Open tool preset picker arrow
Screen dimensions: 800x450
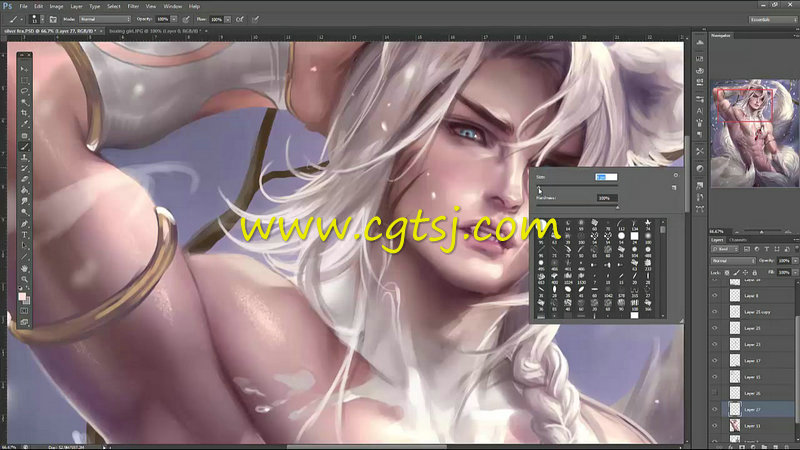[21, 19]
